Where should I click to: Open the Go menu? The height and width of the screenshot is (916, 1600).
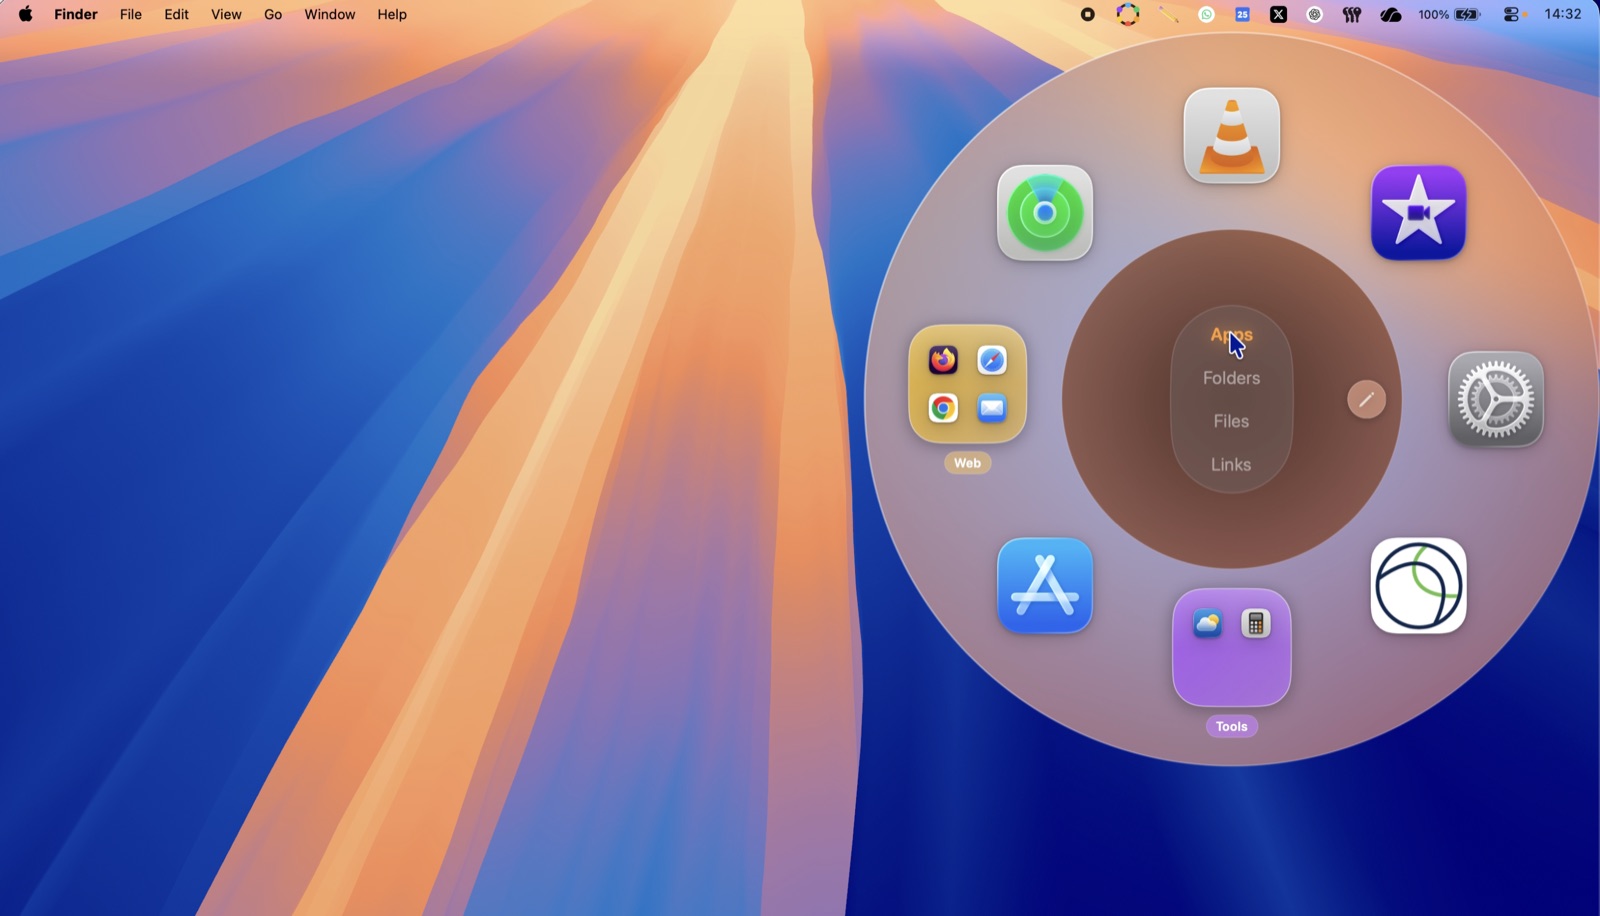click(x=273, y=14)
